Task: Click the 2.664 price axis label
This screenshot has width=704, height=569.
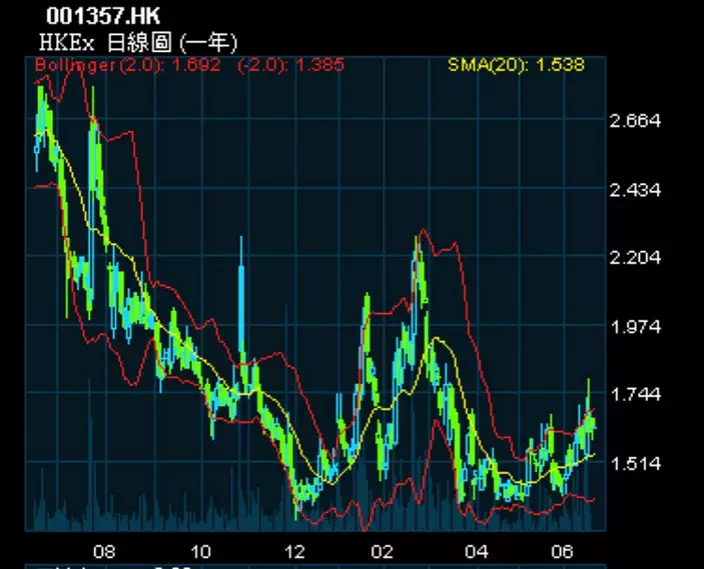Action: point(635,121)
